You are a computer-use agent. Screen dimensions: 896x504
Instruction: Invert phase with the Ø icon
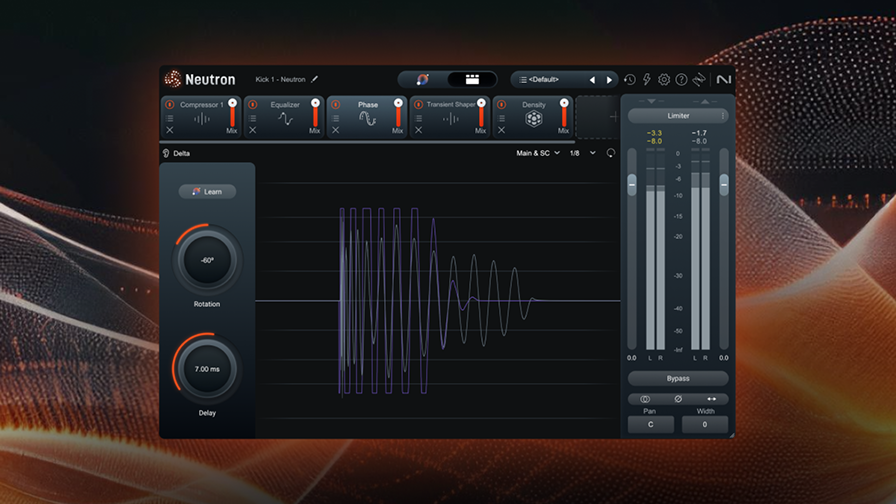(x=678, y=399)
